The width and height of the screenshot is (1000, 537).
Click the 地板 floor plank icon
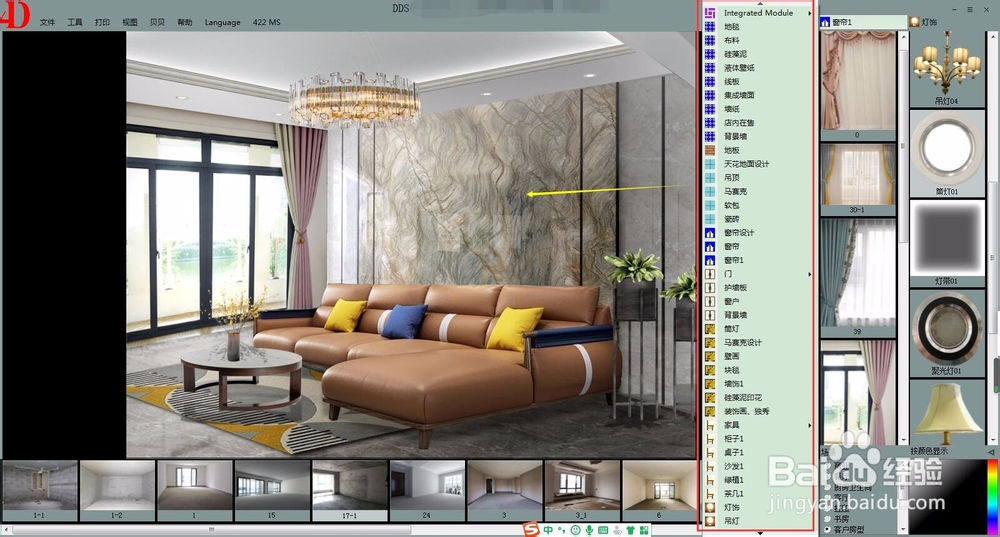(x=710, y=151)
